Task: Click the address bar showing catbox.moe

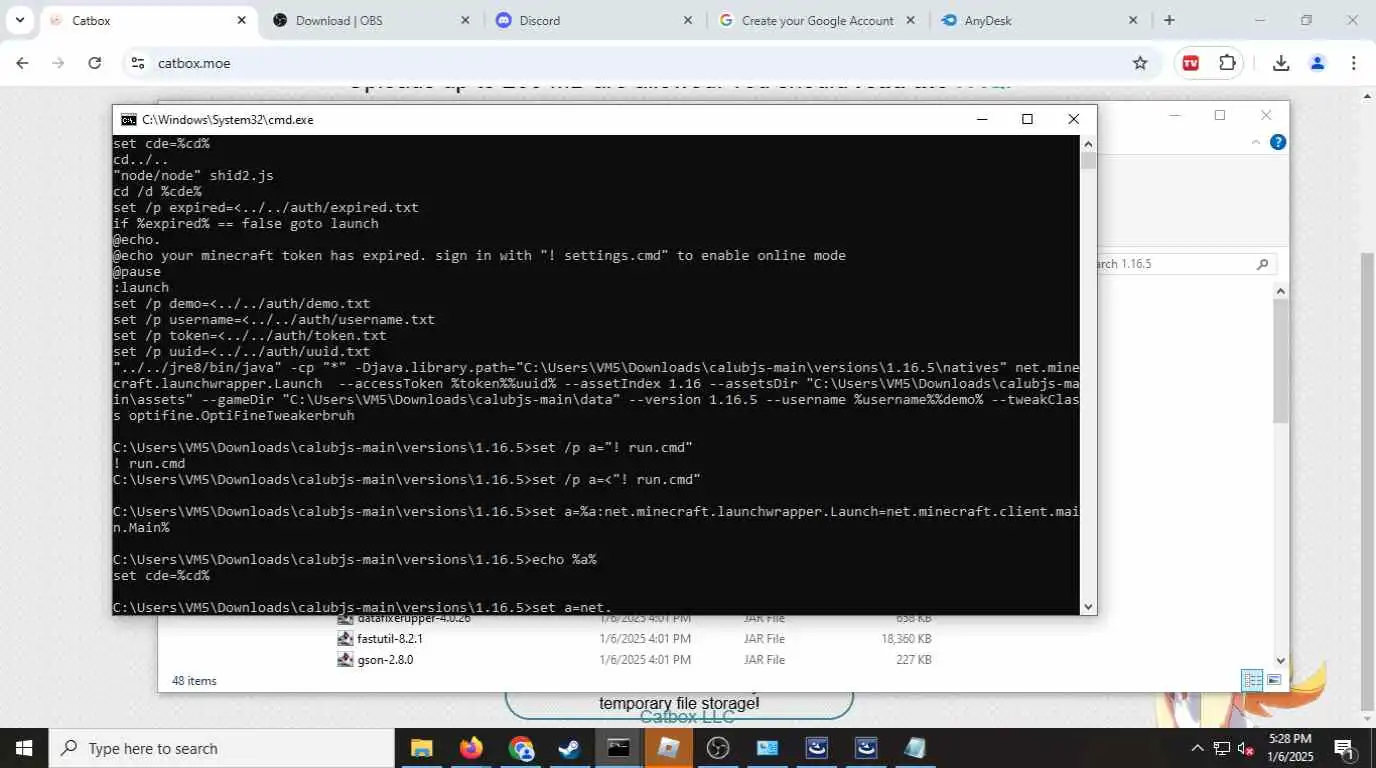Action: click(640, 63)
